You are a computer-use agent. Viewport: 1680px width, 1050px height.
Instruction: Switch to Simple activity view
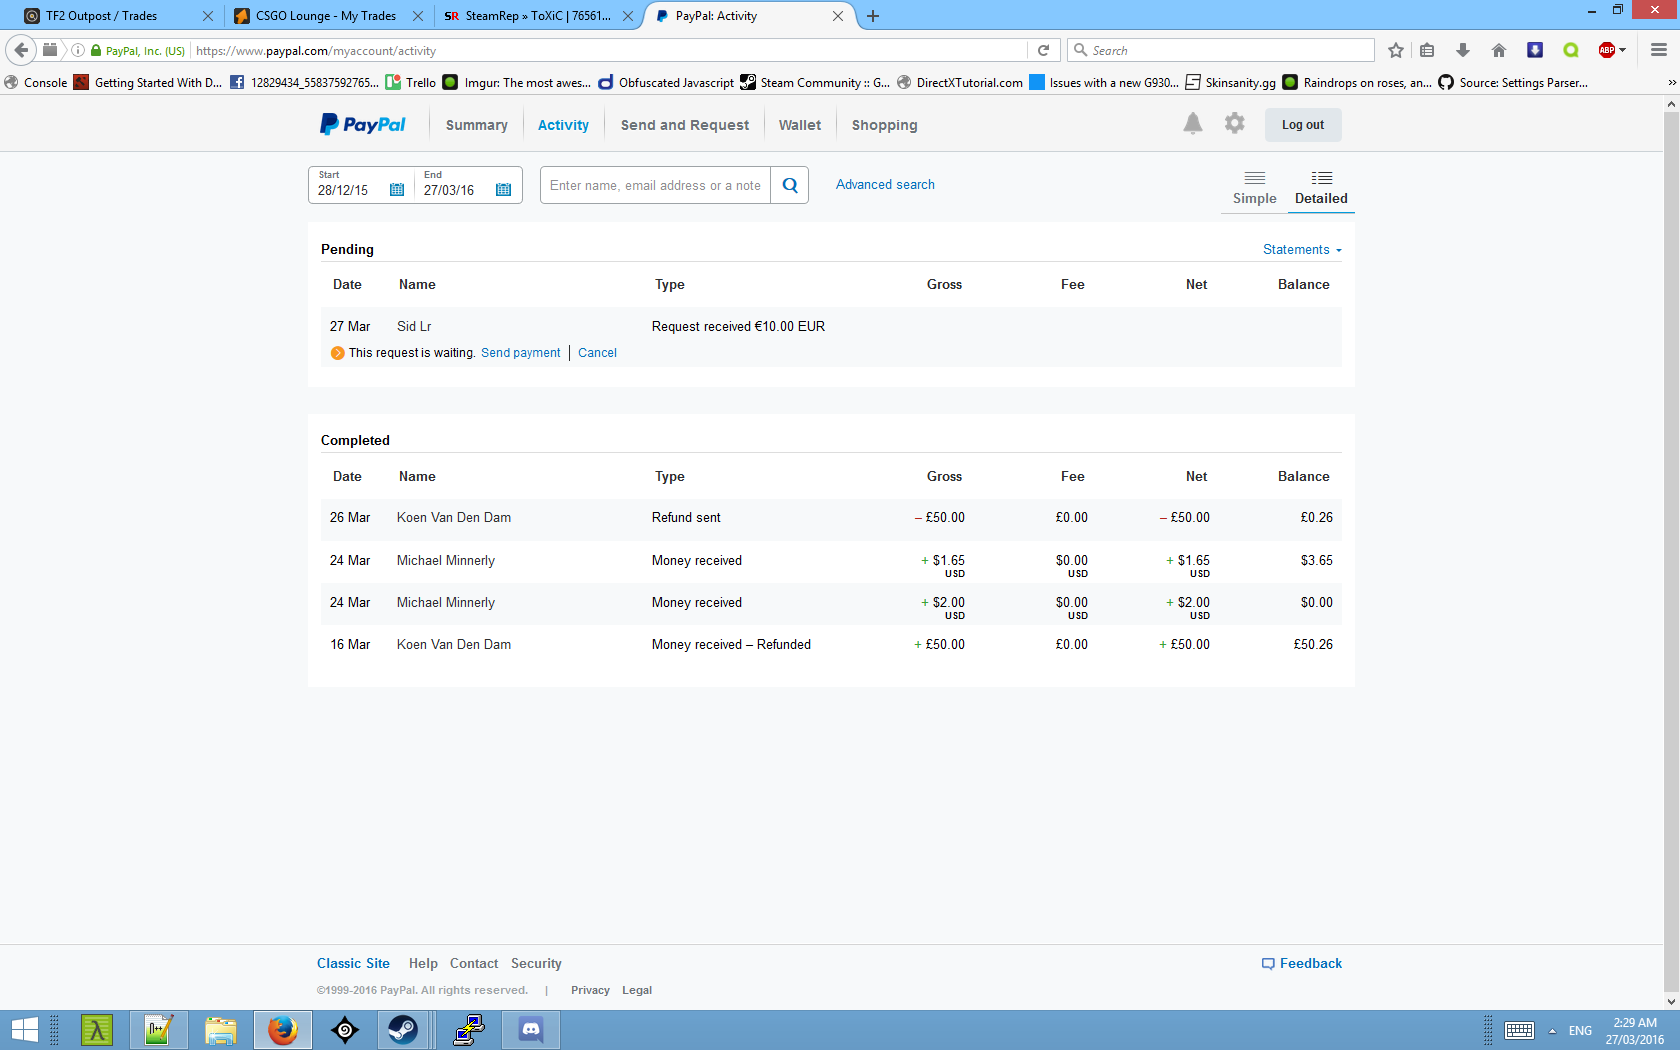1254,187
